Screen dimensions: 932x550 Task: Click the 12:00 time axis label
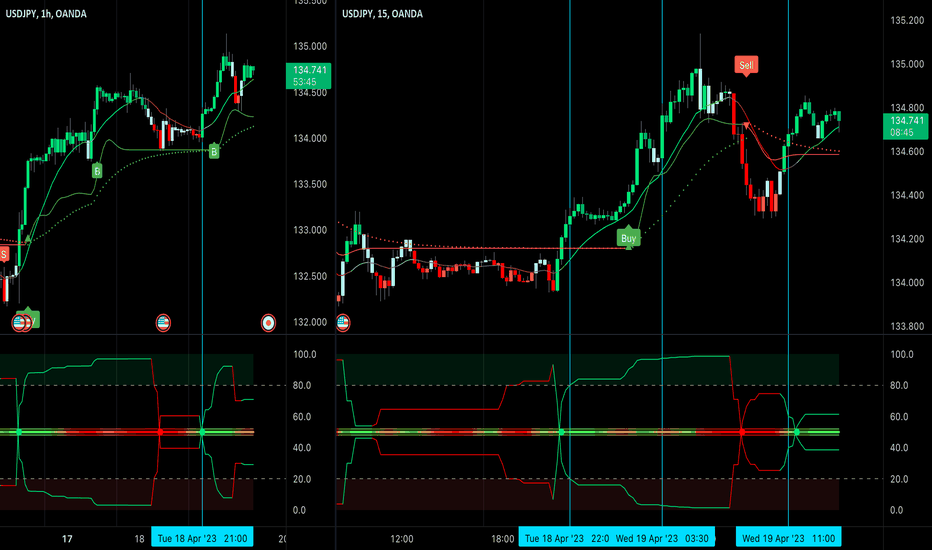[x=402, y=539]
